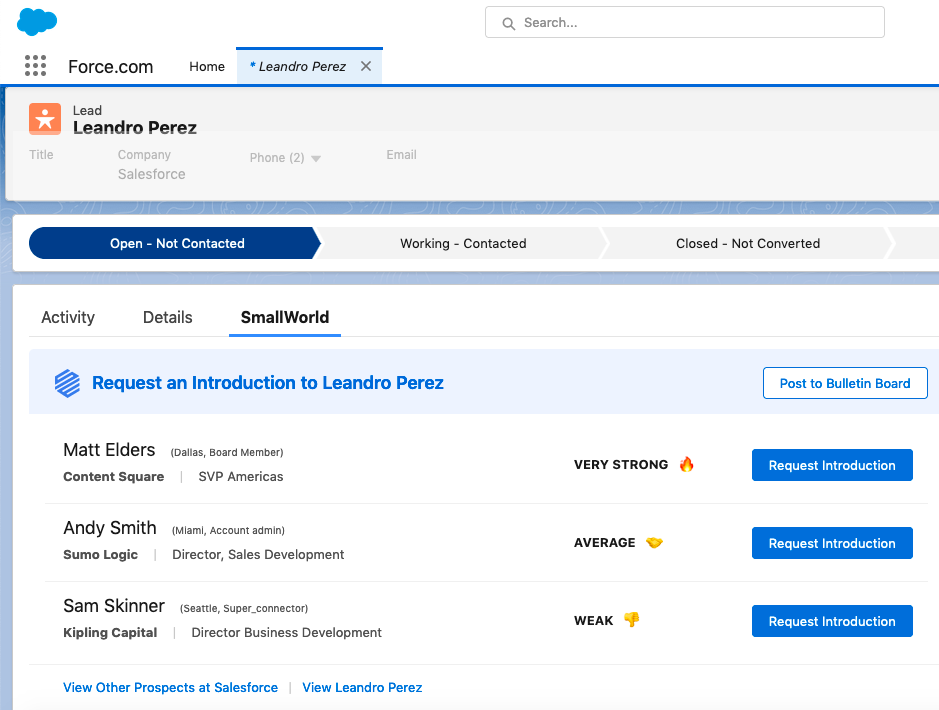Open View Other Prospects at Salesforce link
The image size is (939, 710).
tap(170, 687)
